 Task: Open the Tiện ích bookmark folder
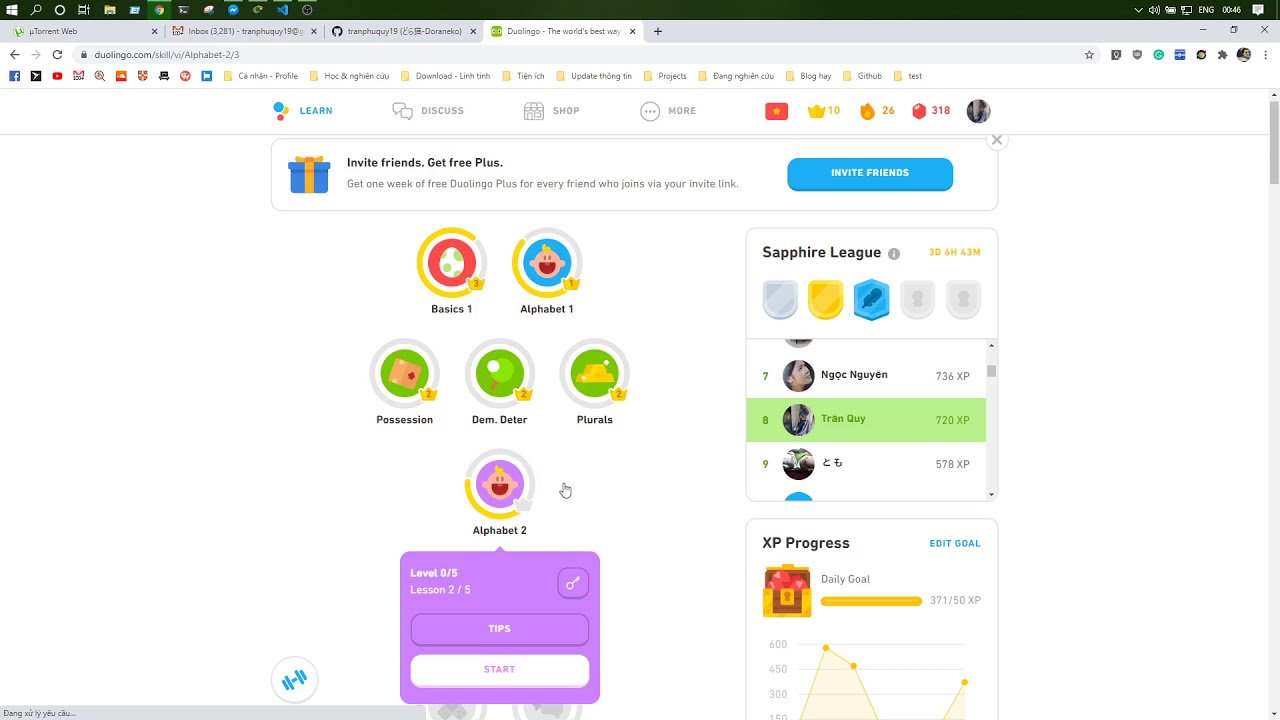523,76
